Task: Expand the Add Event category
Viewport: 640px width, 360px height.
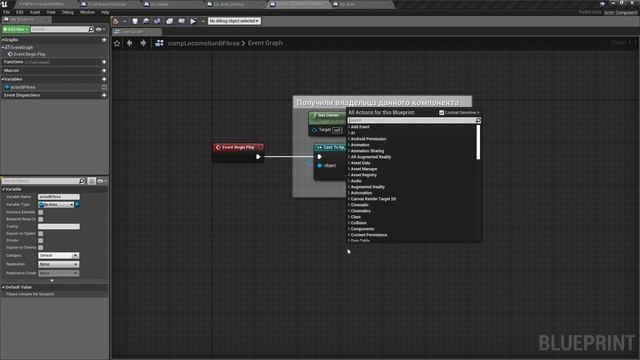Action: (349, 127)
